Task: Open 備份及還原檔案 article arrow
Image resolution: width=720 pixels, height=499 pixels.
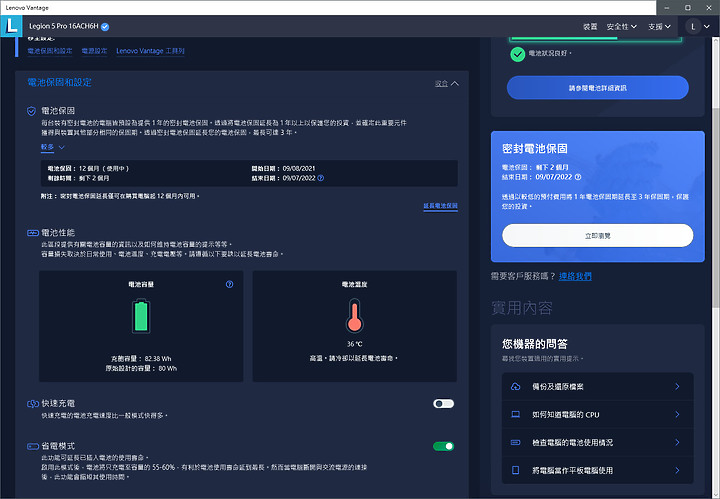Action: pos(677,387)
